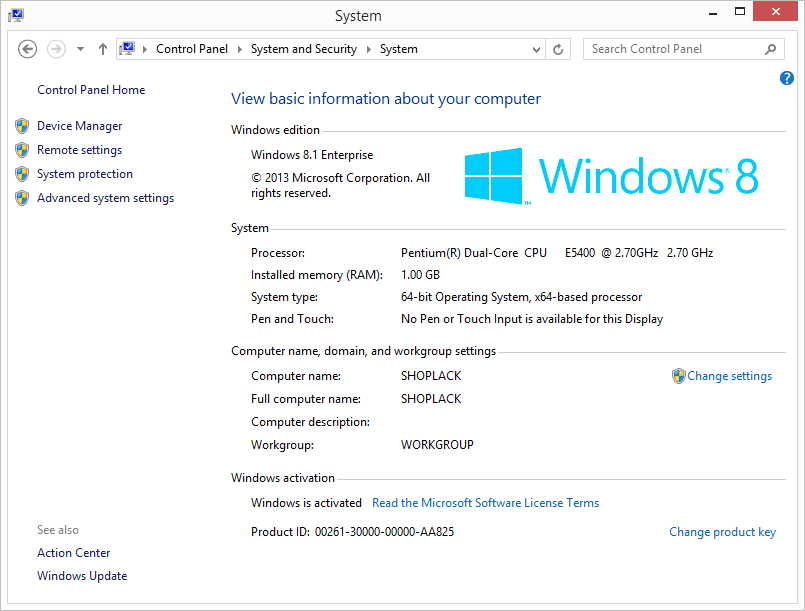The width and height of the screenshot is (805, 611).
Task: Open System protection
Action: click(85, 174)
